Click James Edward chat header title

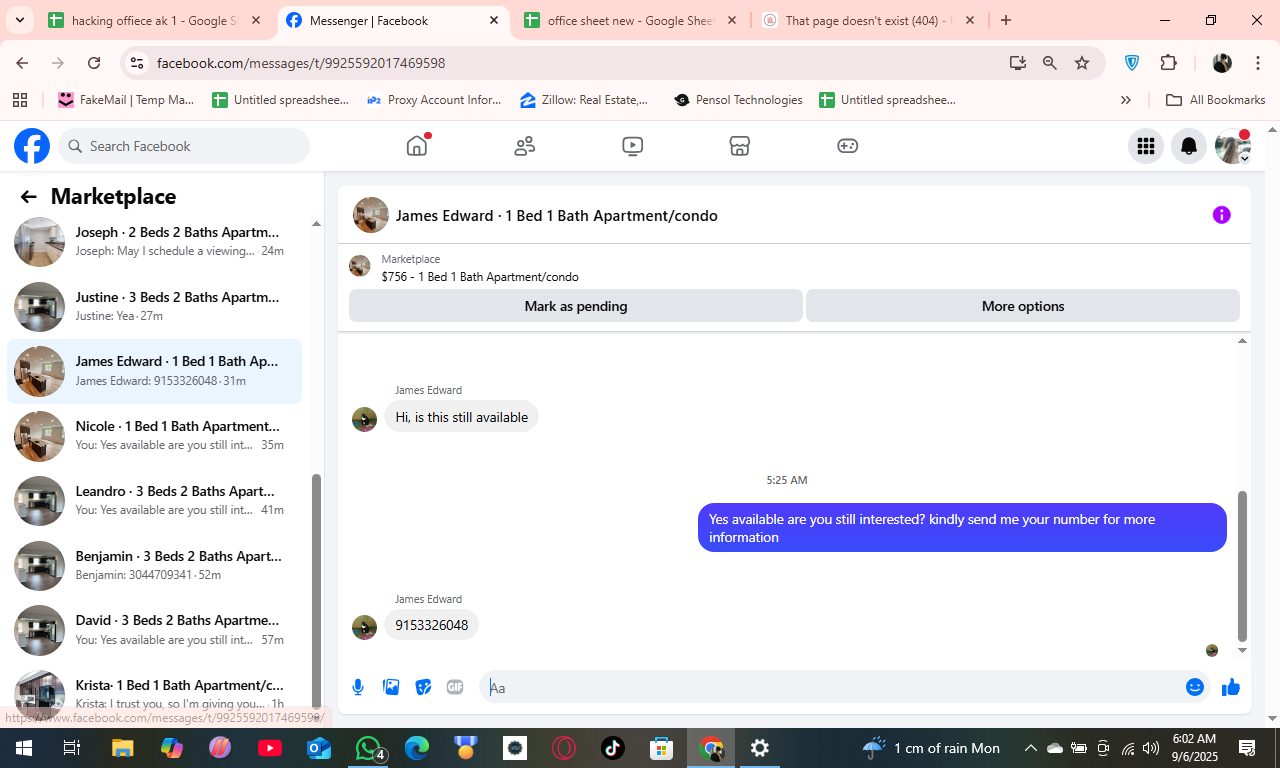point(556,215)
